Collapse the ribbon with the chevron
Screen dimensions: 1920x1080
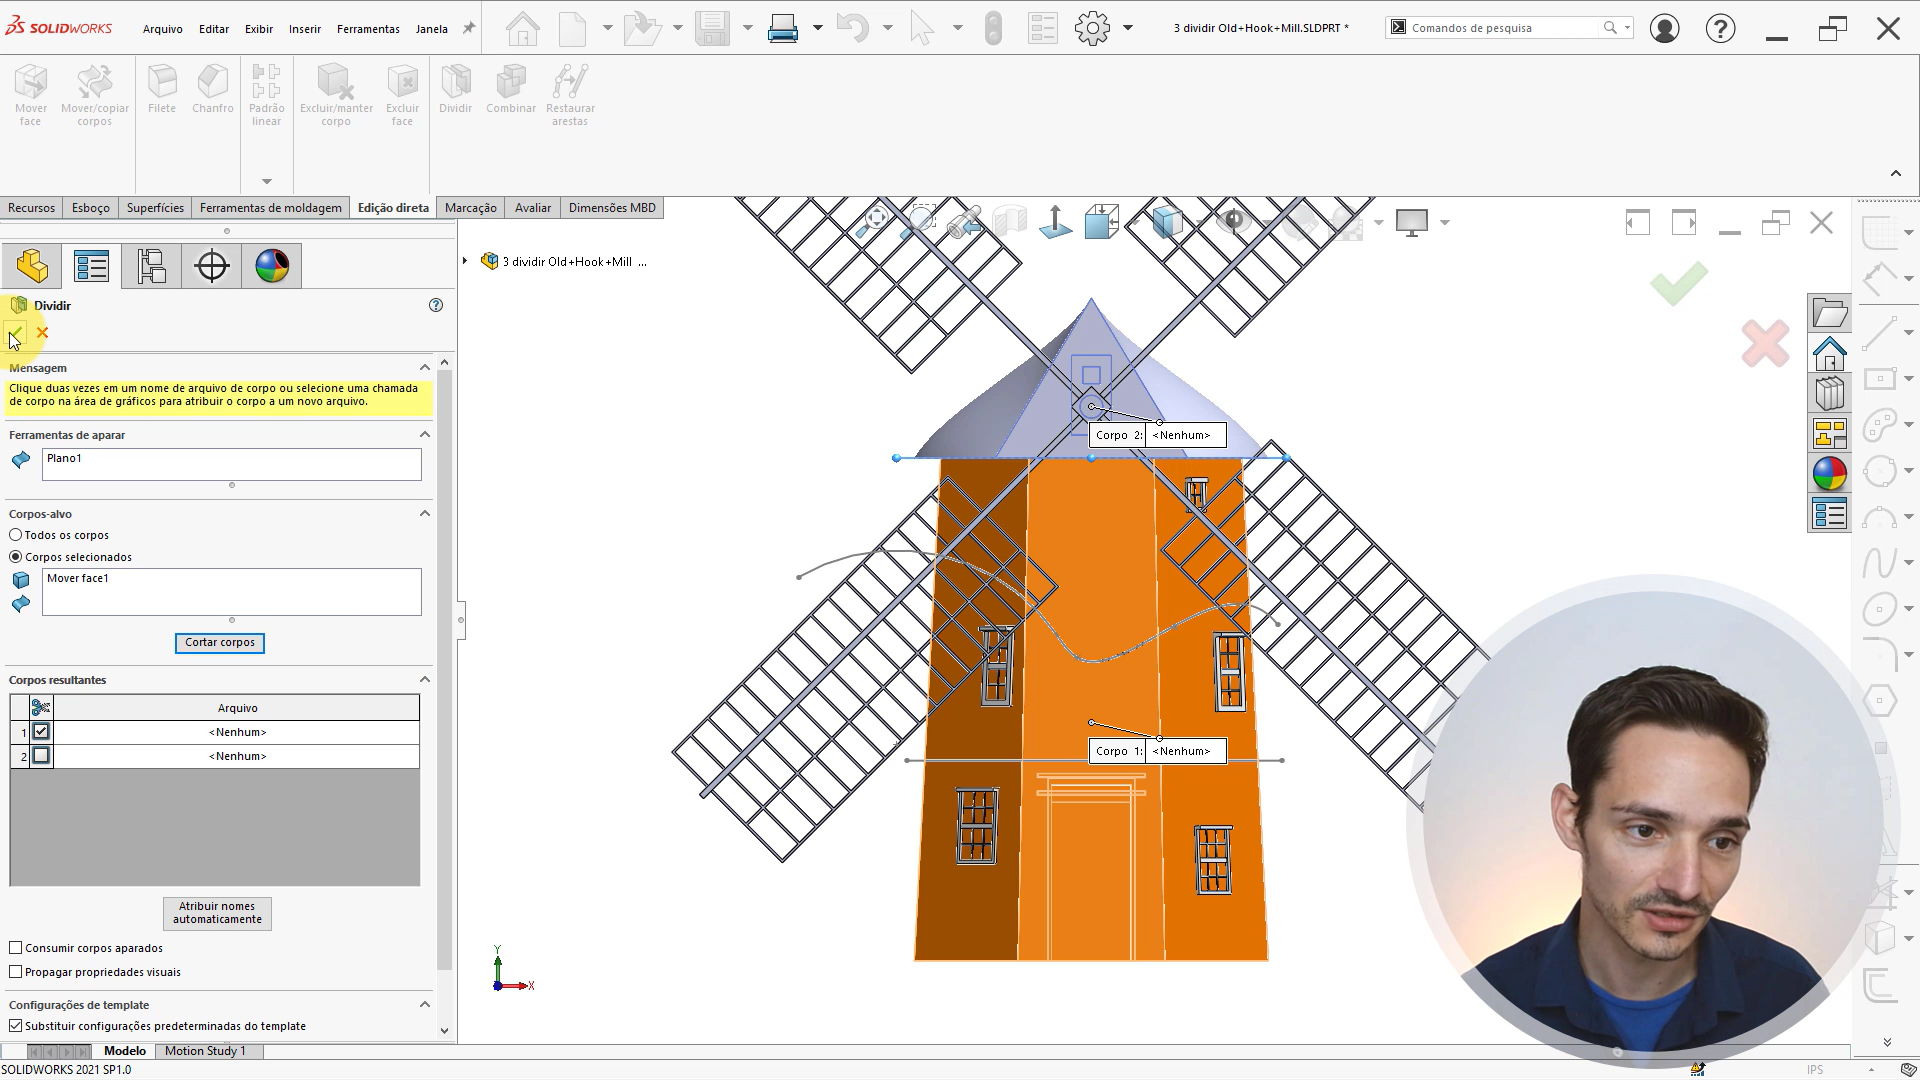(x=1896, y=173)
